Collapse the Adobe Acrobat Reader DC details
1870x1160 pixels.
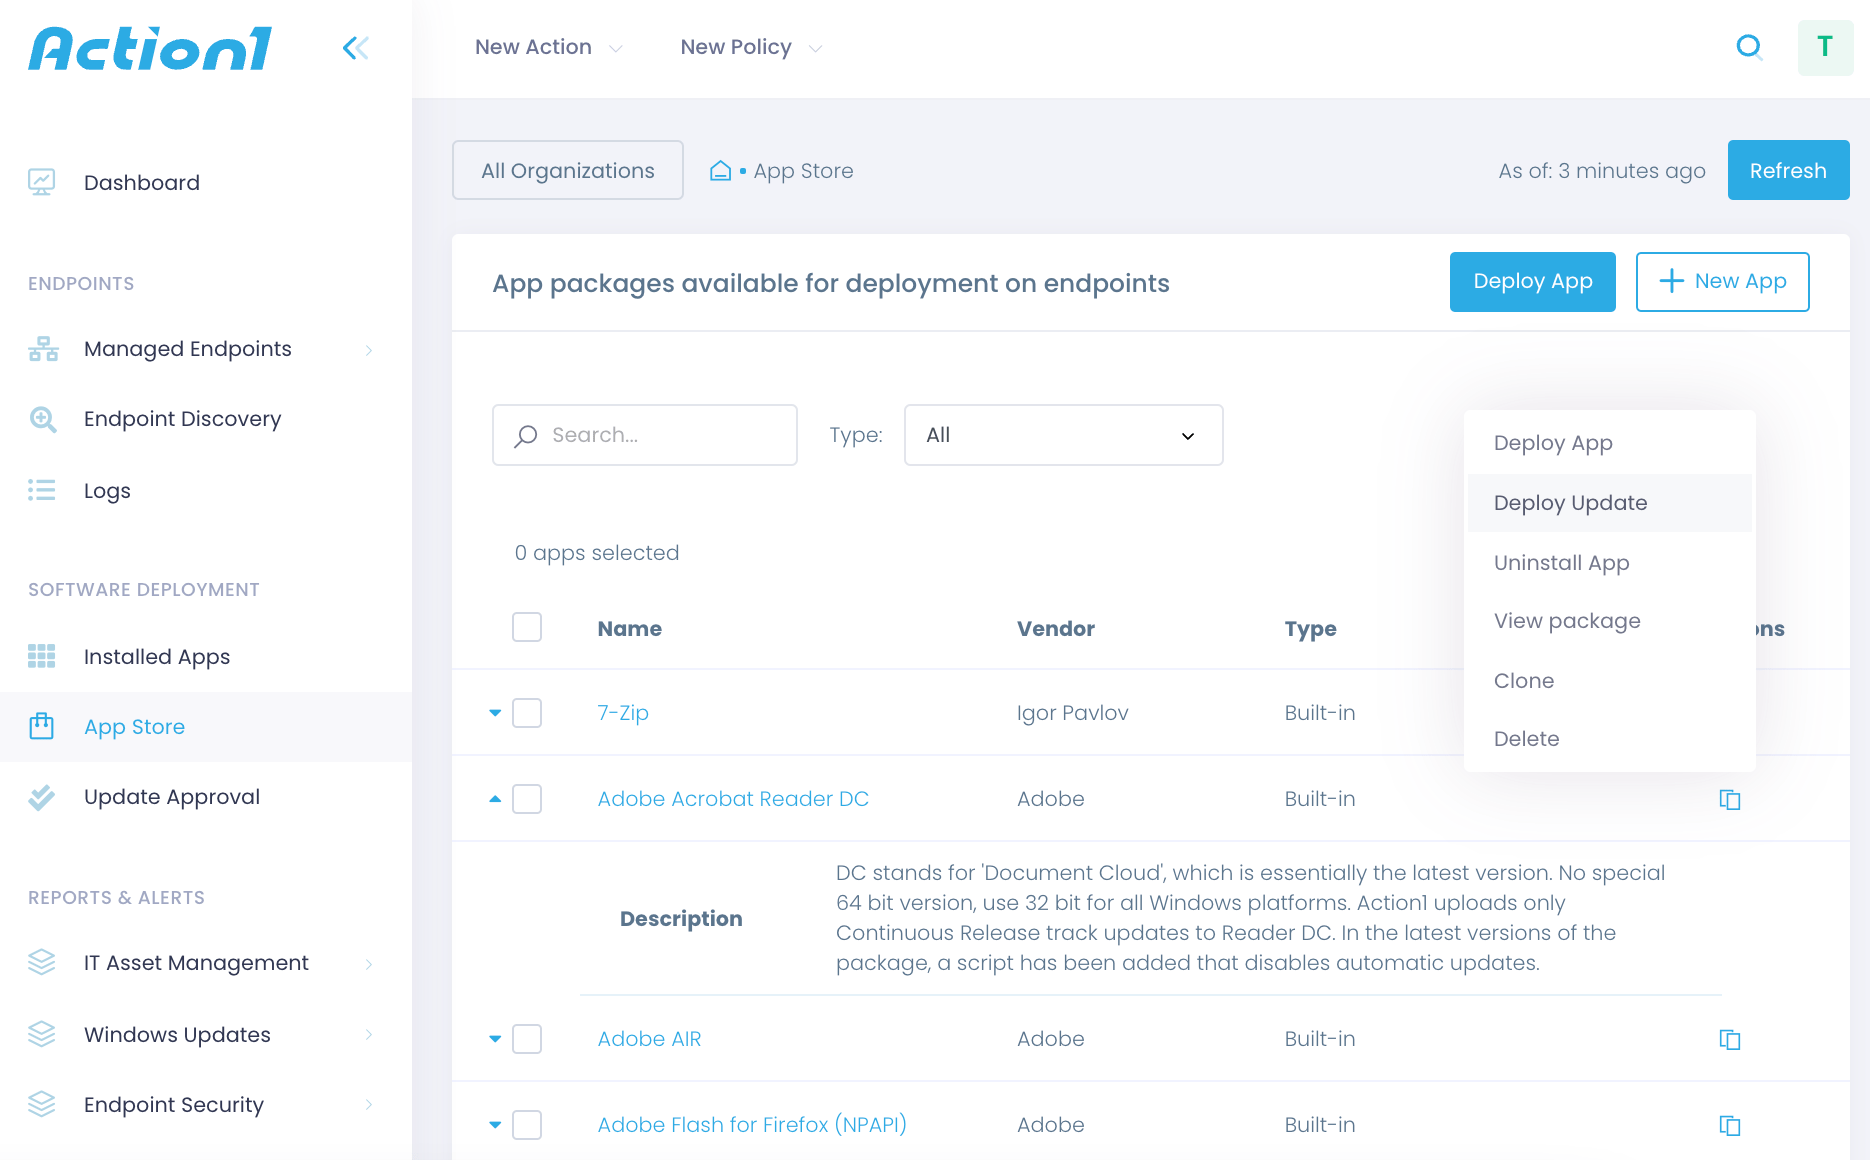click(x=495, y=799)
